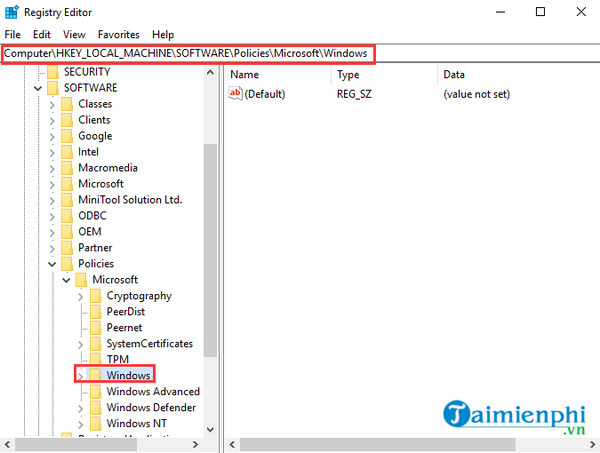Click the (value not set) data cell
Viewport: 600px width, 453px height.
476,94
